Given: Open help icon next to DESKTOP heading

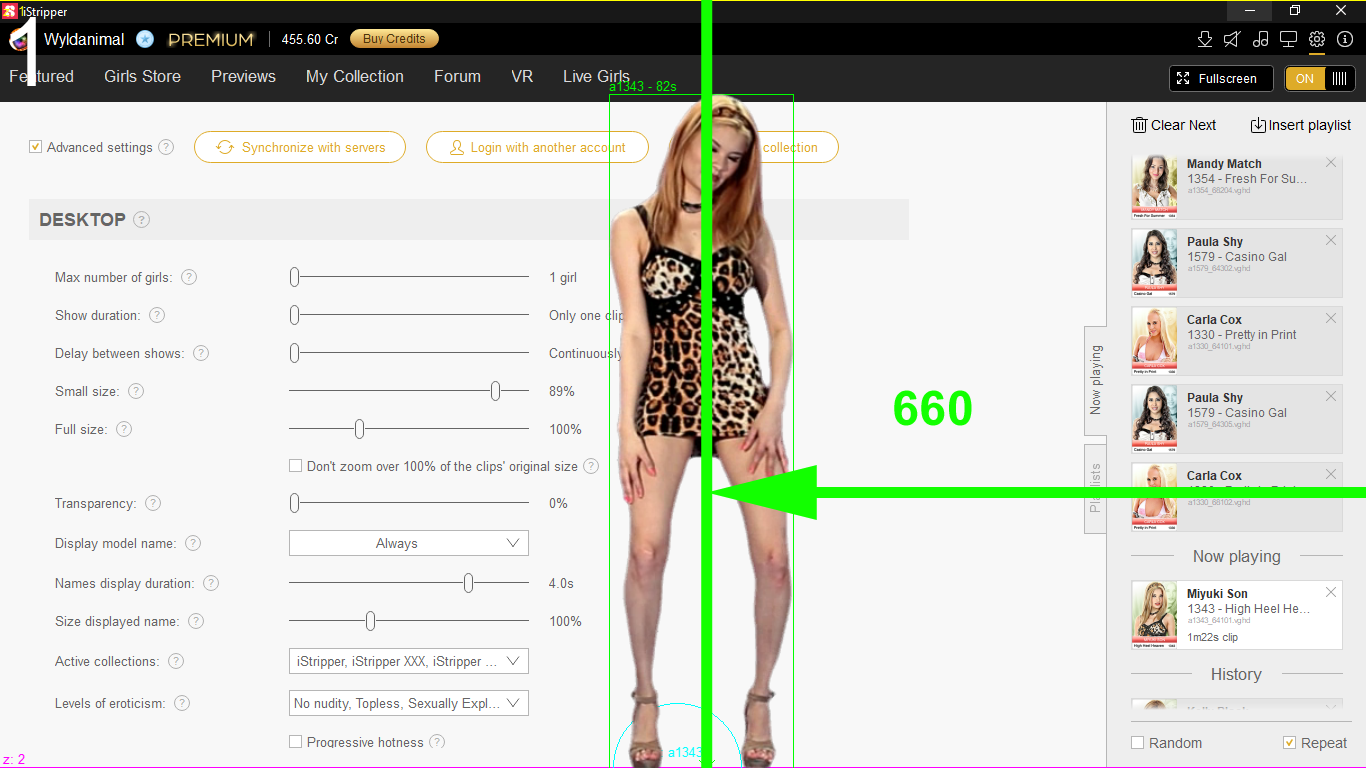Looking at the screenshot, I should (x=142, y=220).
